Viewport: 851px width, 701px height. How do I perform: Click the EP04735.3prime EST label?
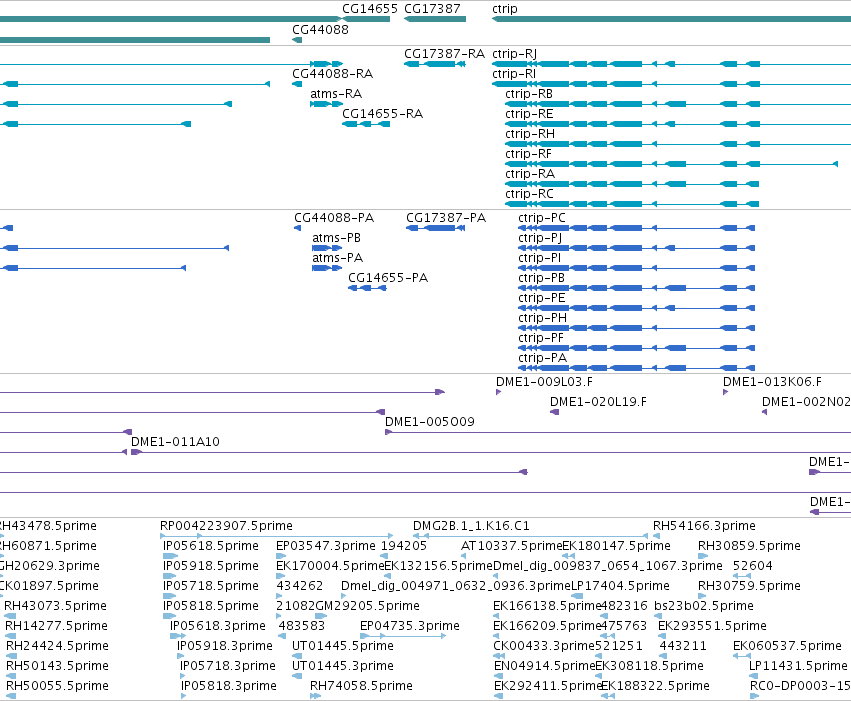(x=410, y=627)
